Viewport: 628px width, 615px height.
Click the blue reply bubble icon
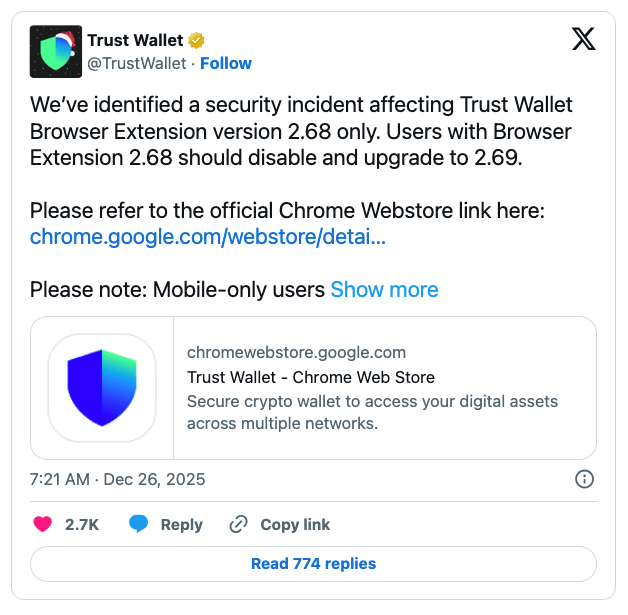[139, 524]
